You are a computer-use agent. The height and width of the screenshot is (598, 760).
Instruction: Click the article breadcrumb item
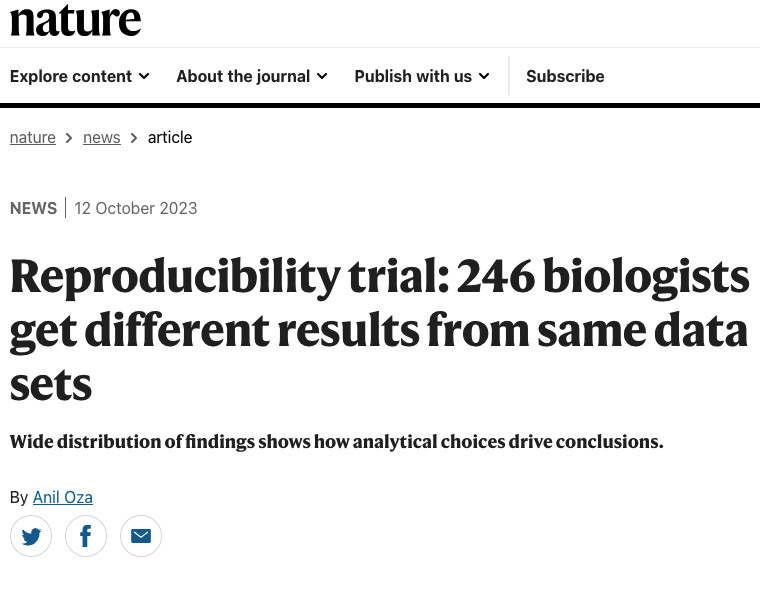point(170,137)
